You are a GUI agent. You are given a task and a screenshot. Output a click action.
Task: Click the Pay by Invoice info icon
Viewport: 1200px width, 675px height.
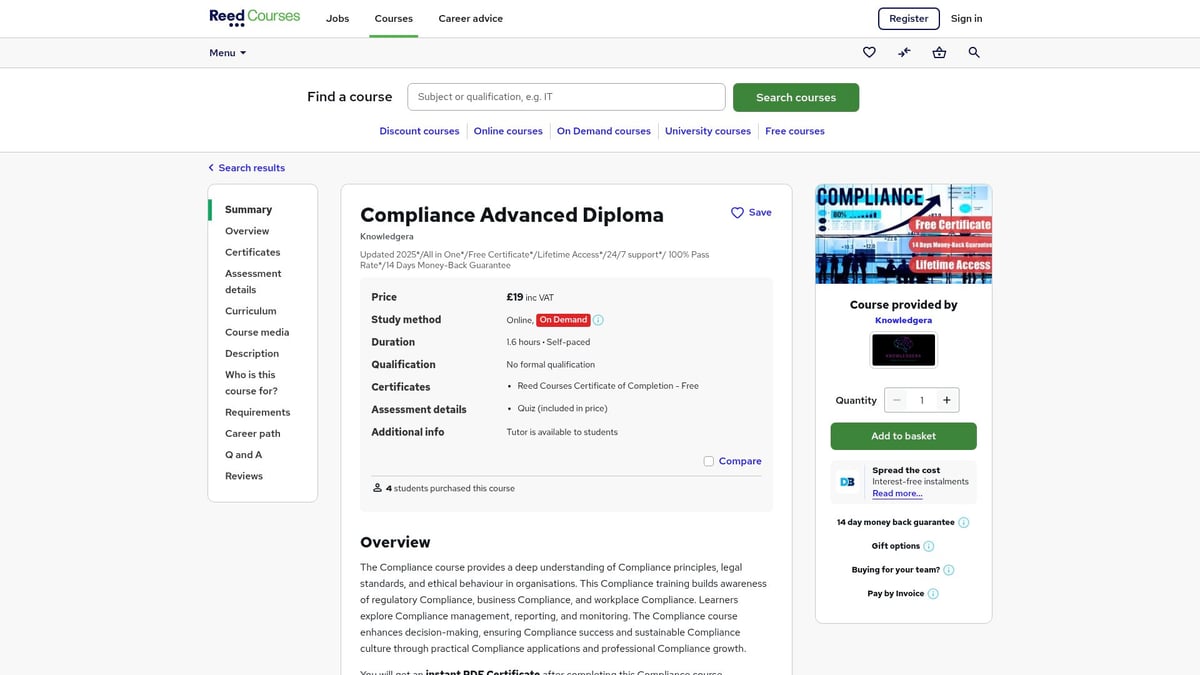(x=933, y=593)
